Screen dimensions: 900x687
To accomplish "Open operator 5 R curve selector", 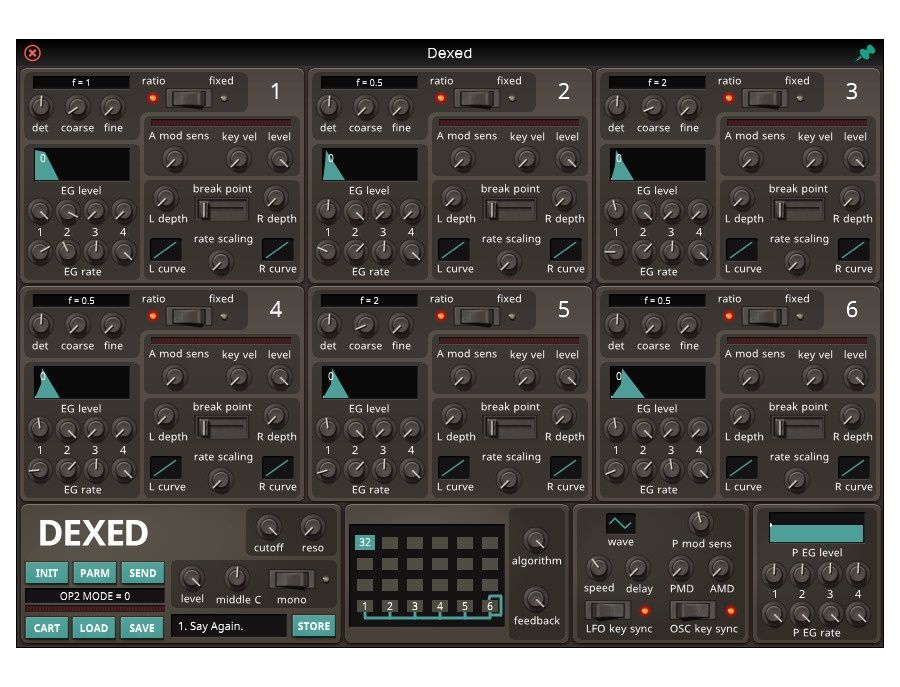I will point(565,467).
